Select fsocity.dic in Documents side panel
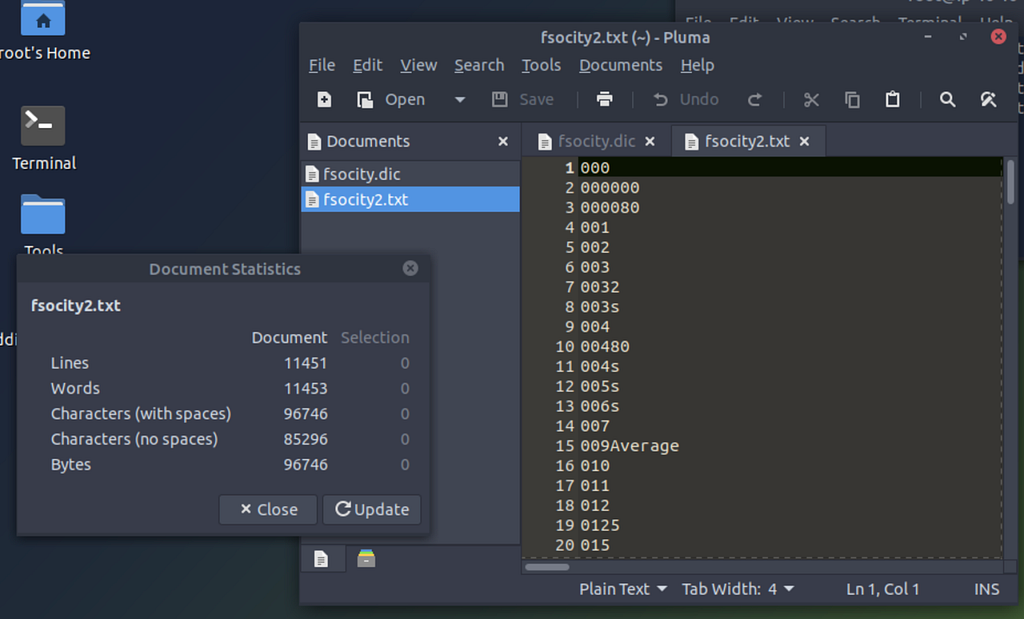This screenshot has width=1024, height=619. tap(410, 174)
